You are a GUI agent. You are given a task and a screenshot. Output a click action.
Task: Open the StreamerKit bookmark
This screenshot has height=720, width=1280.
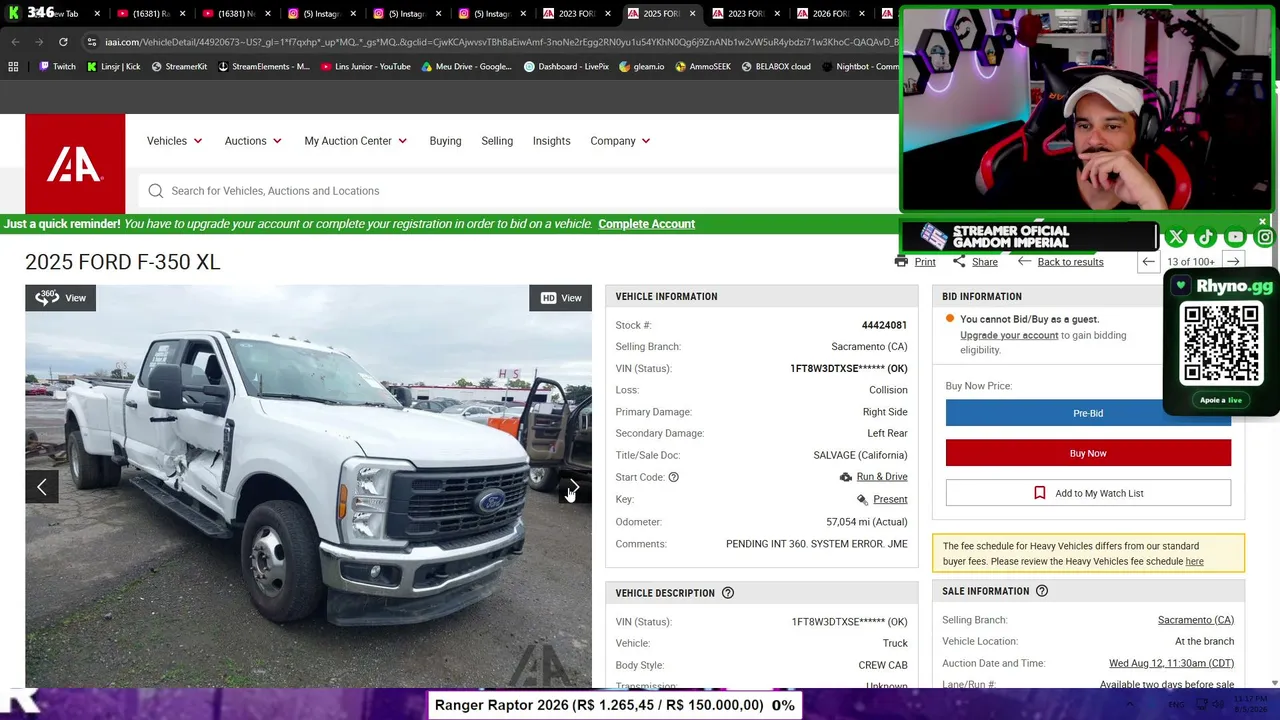pyautogui.click(x=179, y=67)
